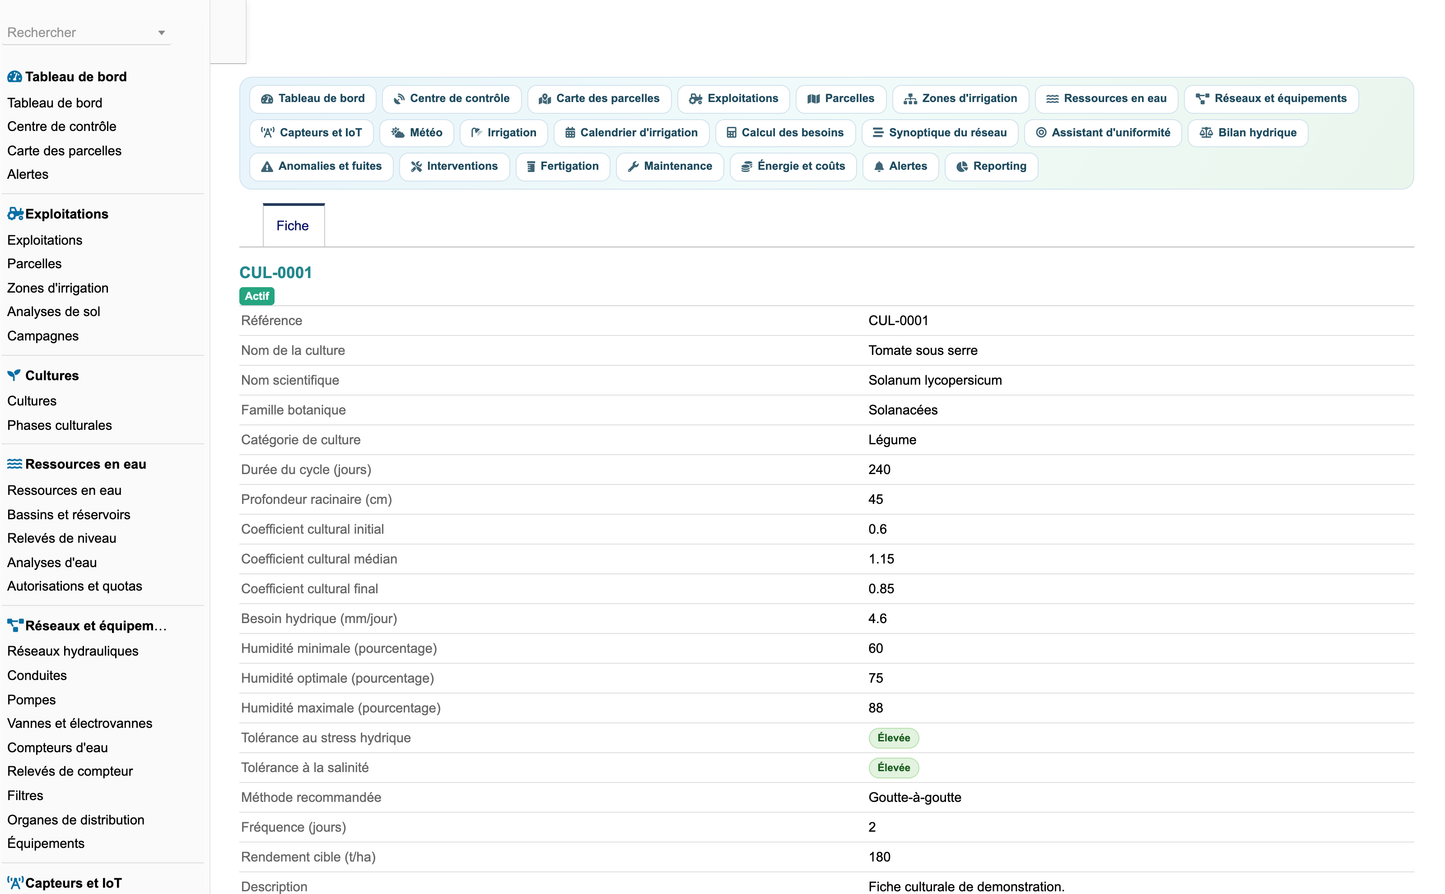1445x894 pixels.
Task: Open Conduites sidebar link
Action: [37, 676]
